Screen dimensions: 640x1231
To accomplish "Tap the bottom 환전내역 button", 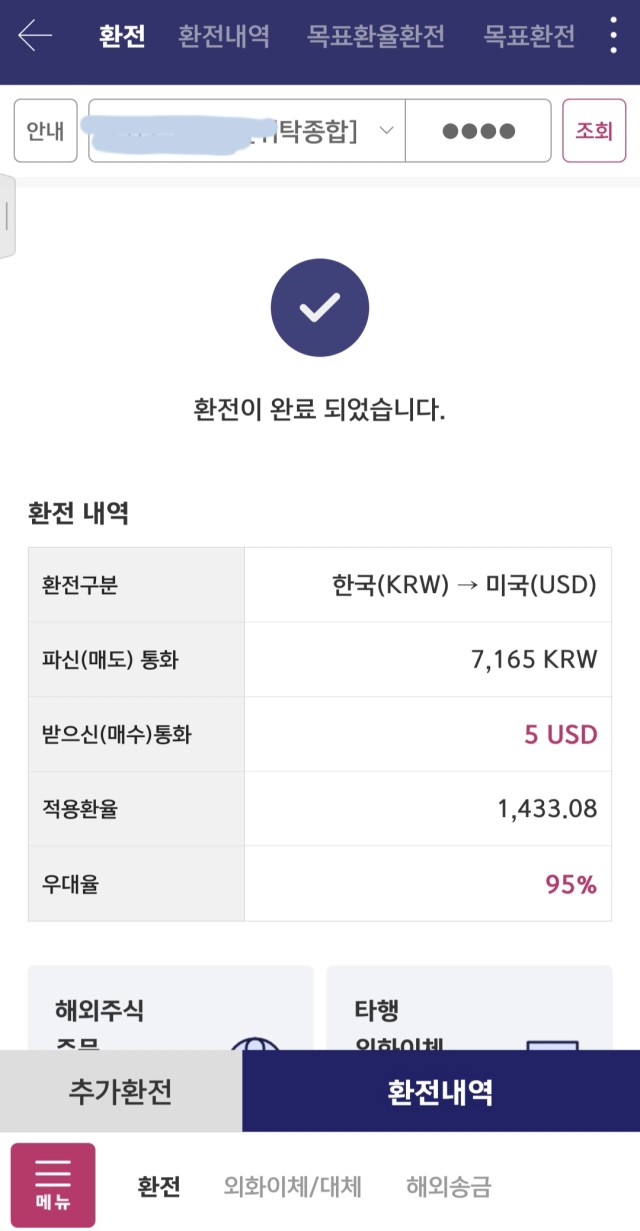I will click(x=441, y=1091).
